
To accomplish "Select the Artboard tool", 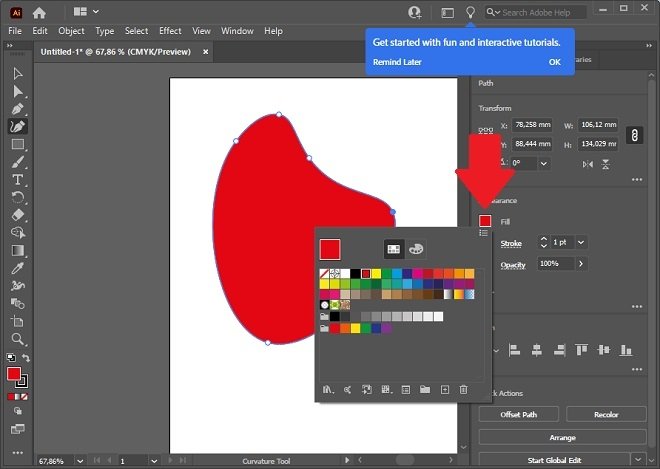I will click(18, 321).
